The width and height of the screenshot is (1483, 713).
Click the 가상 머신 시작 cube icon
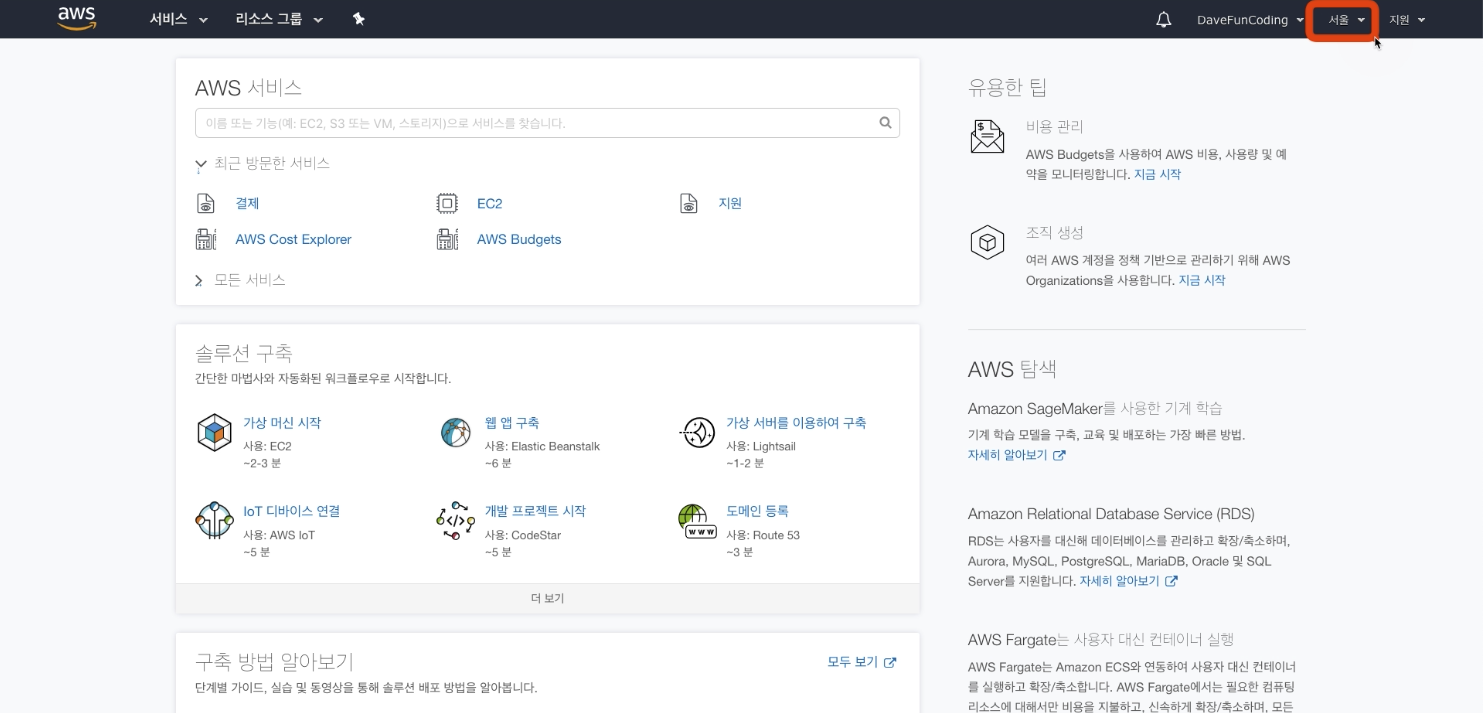[214, 433]
